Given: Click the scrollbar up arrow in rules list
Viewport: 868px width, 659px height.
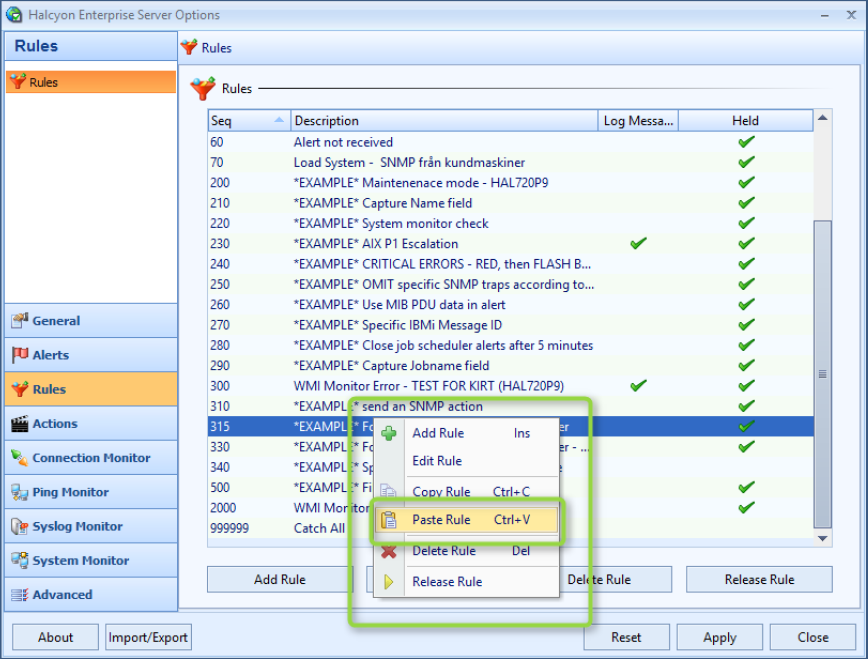Looking at the screenshot, I should (x=823, y=120).
